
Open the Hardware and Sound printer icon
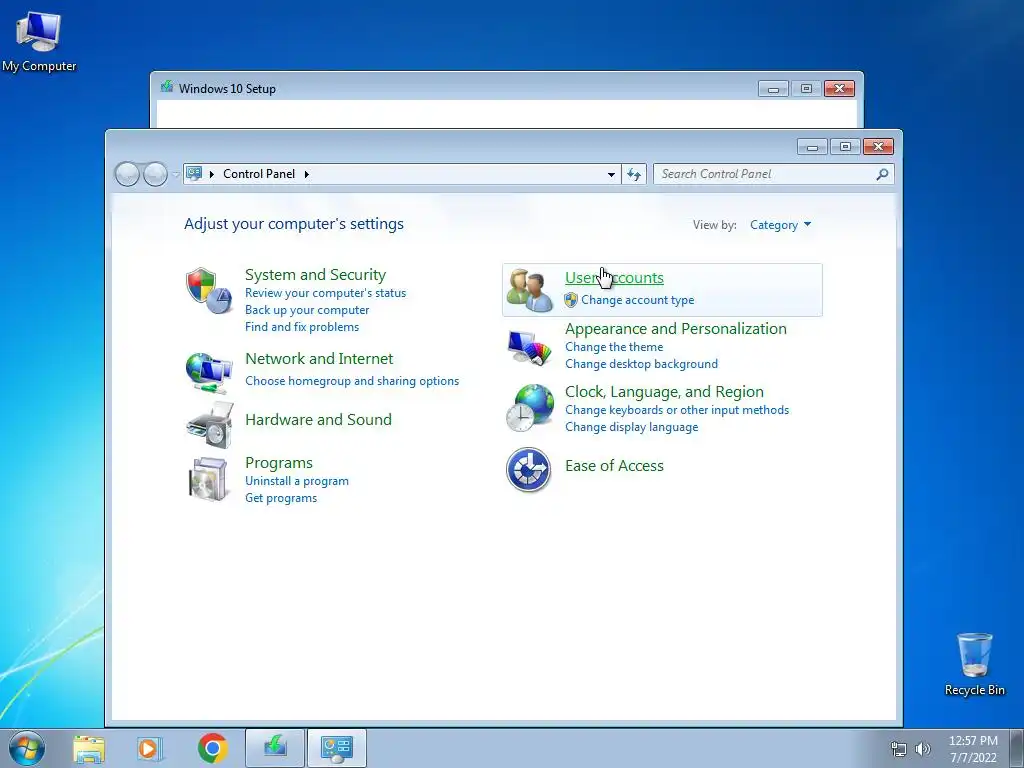pos(210,425)
